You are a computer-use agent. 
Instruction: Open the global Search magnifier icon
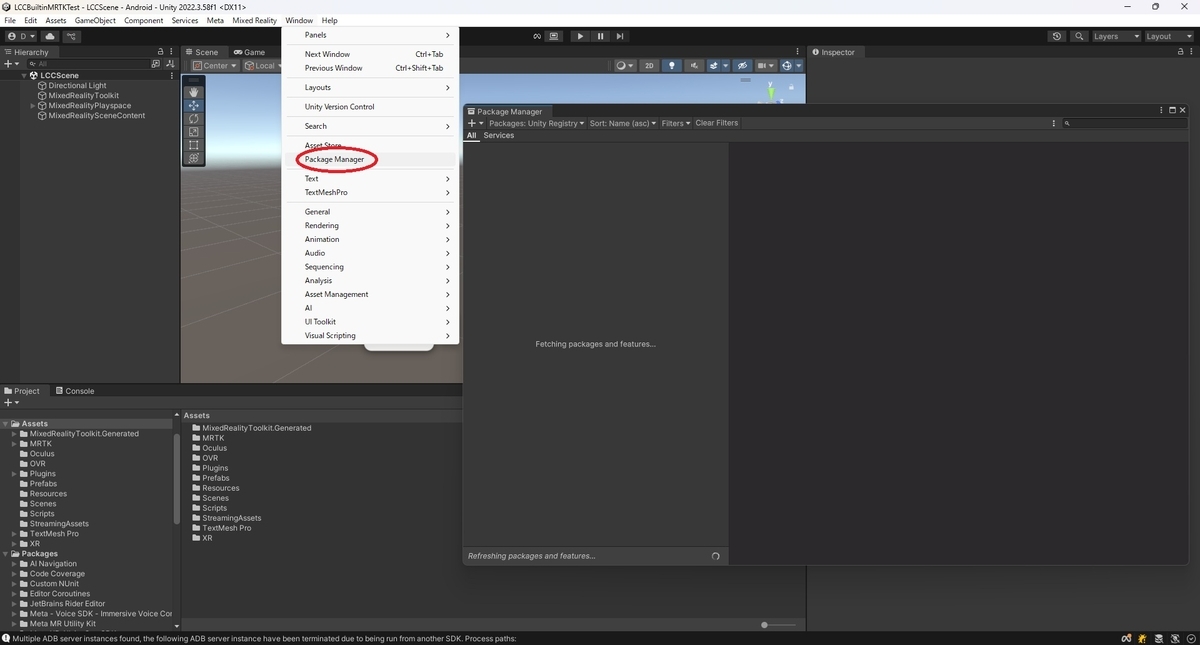pos(1080,36)
